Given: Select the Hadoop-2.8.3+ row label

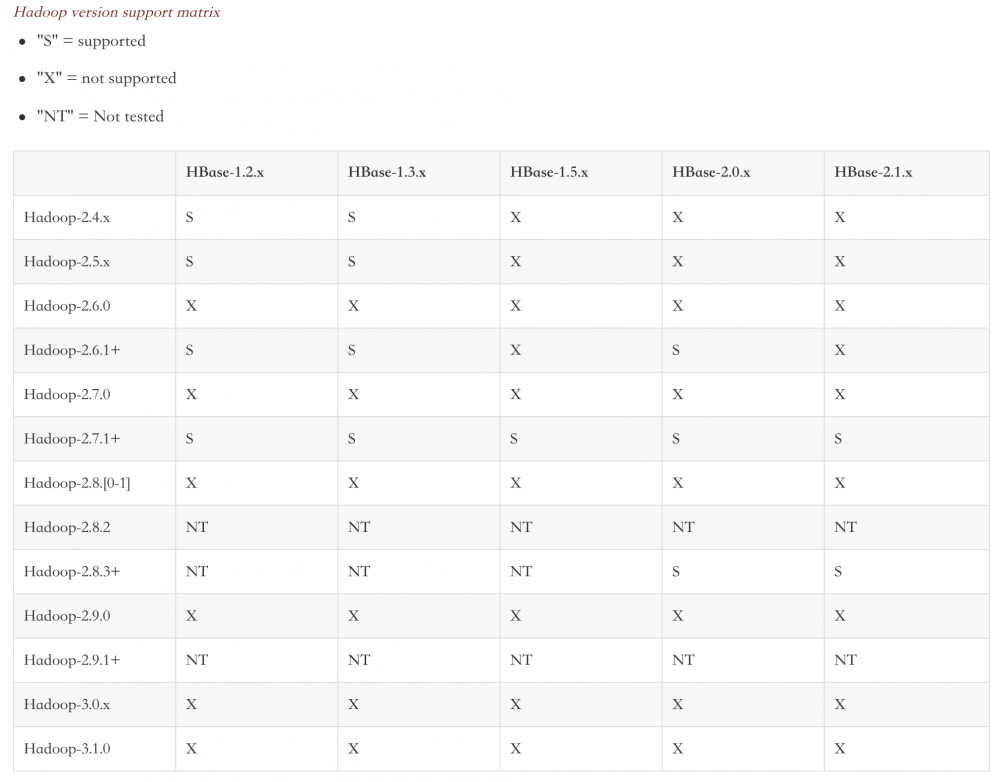Looking at the screenshot, I should click(x=72, y=571).
